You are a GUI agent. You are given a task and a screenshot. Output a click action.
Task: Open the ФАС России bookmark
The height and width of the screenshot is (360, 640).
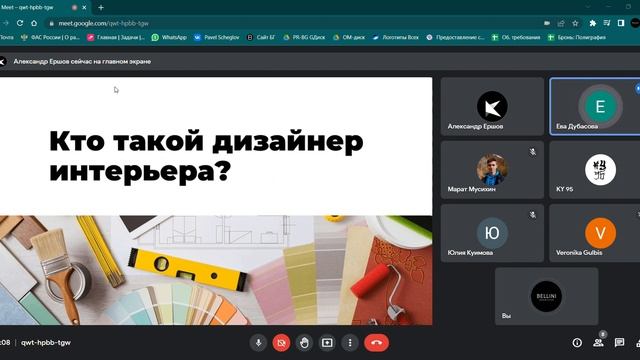point(50,37)
